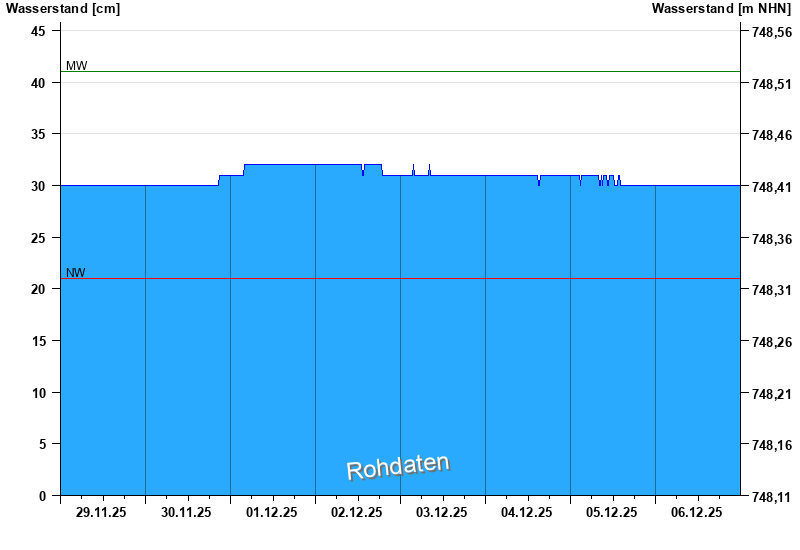This screenshot has height=550, width=800.
Task: Click the date label 30.11.25
Action: click(186, 512)
